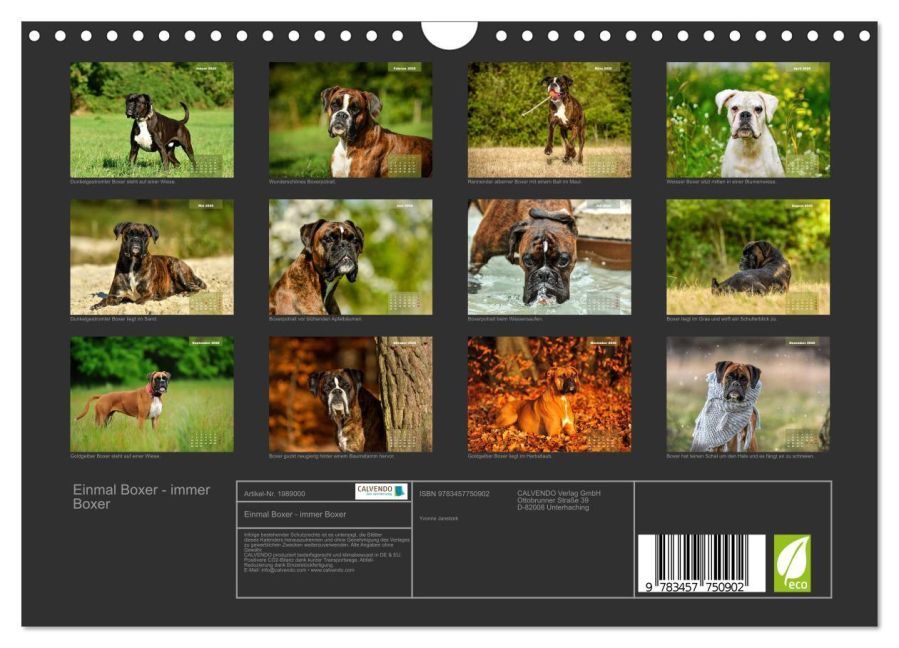Click 'ISBN 9783457750902' text
Image resolution: width=899 pixels, height=648 pixels.
coord(454,494)
